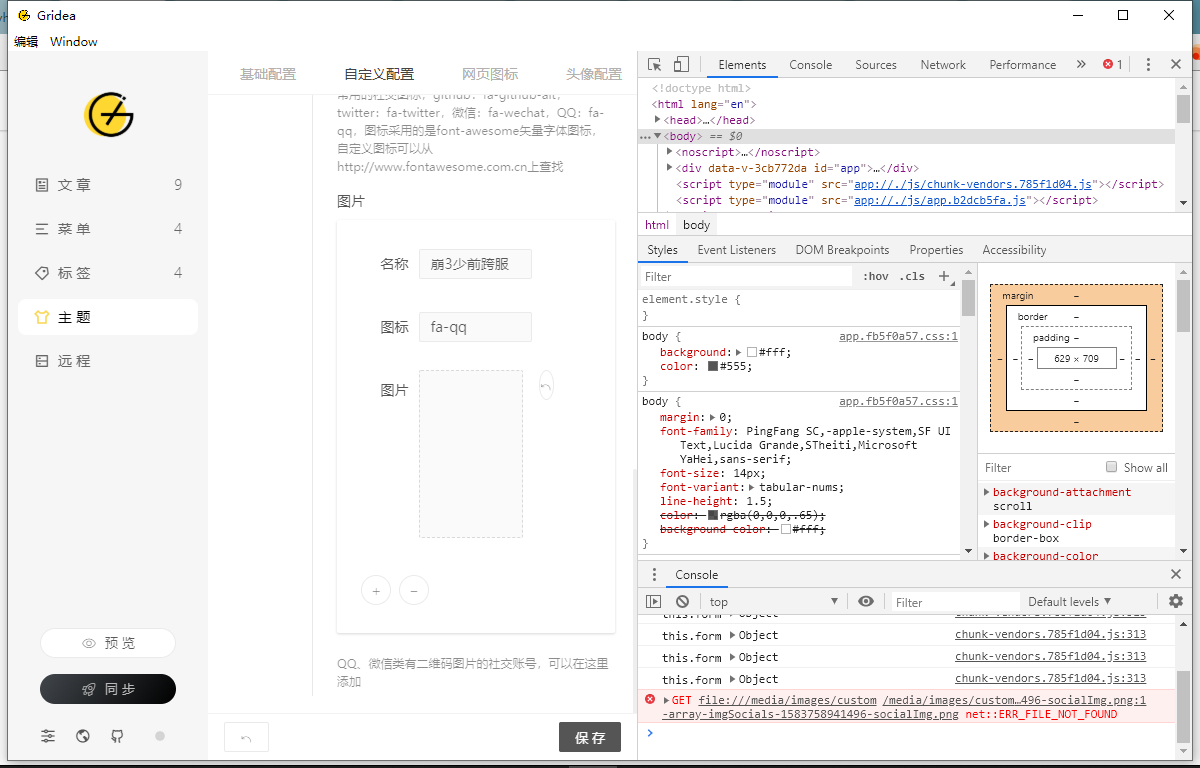
Task: Open DevTools three-dot customize menu
Action: click(x=1149, y=64)
